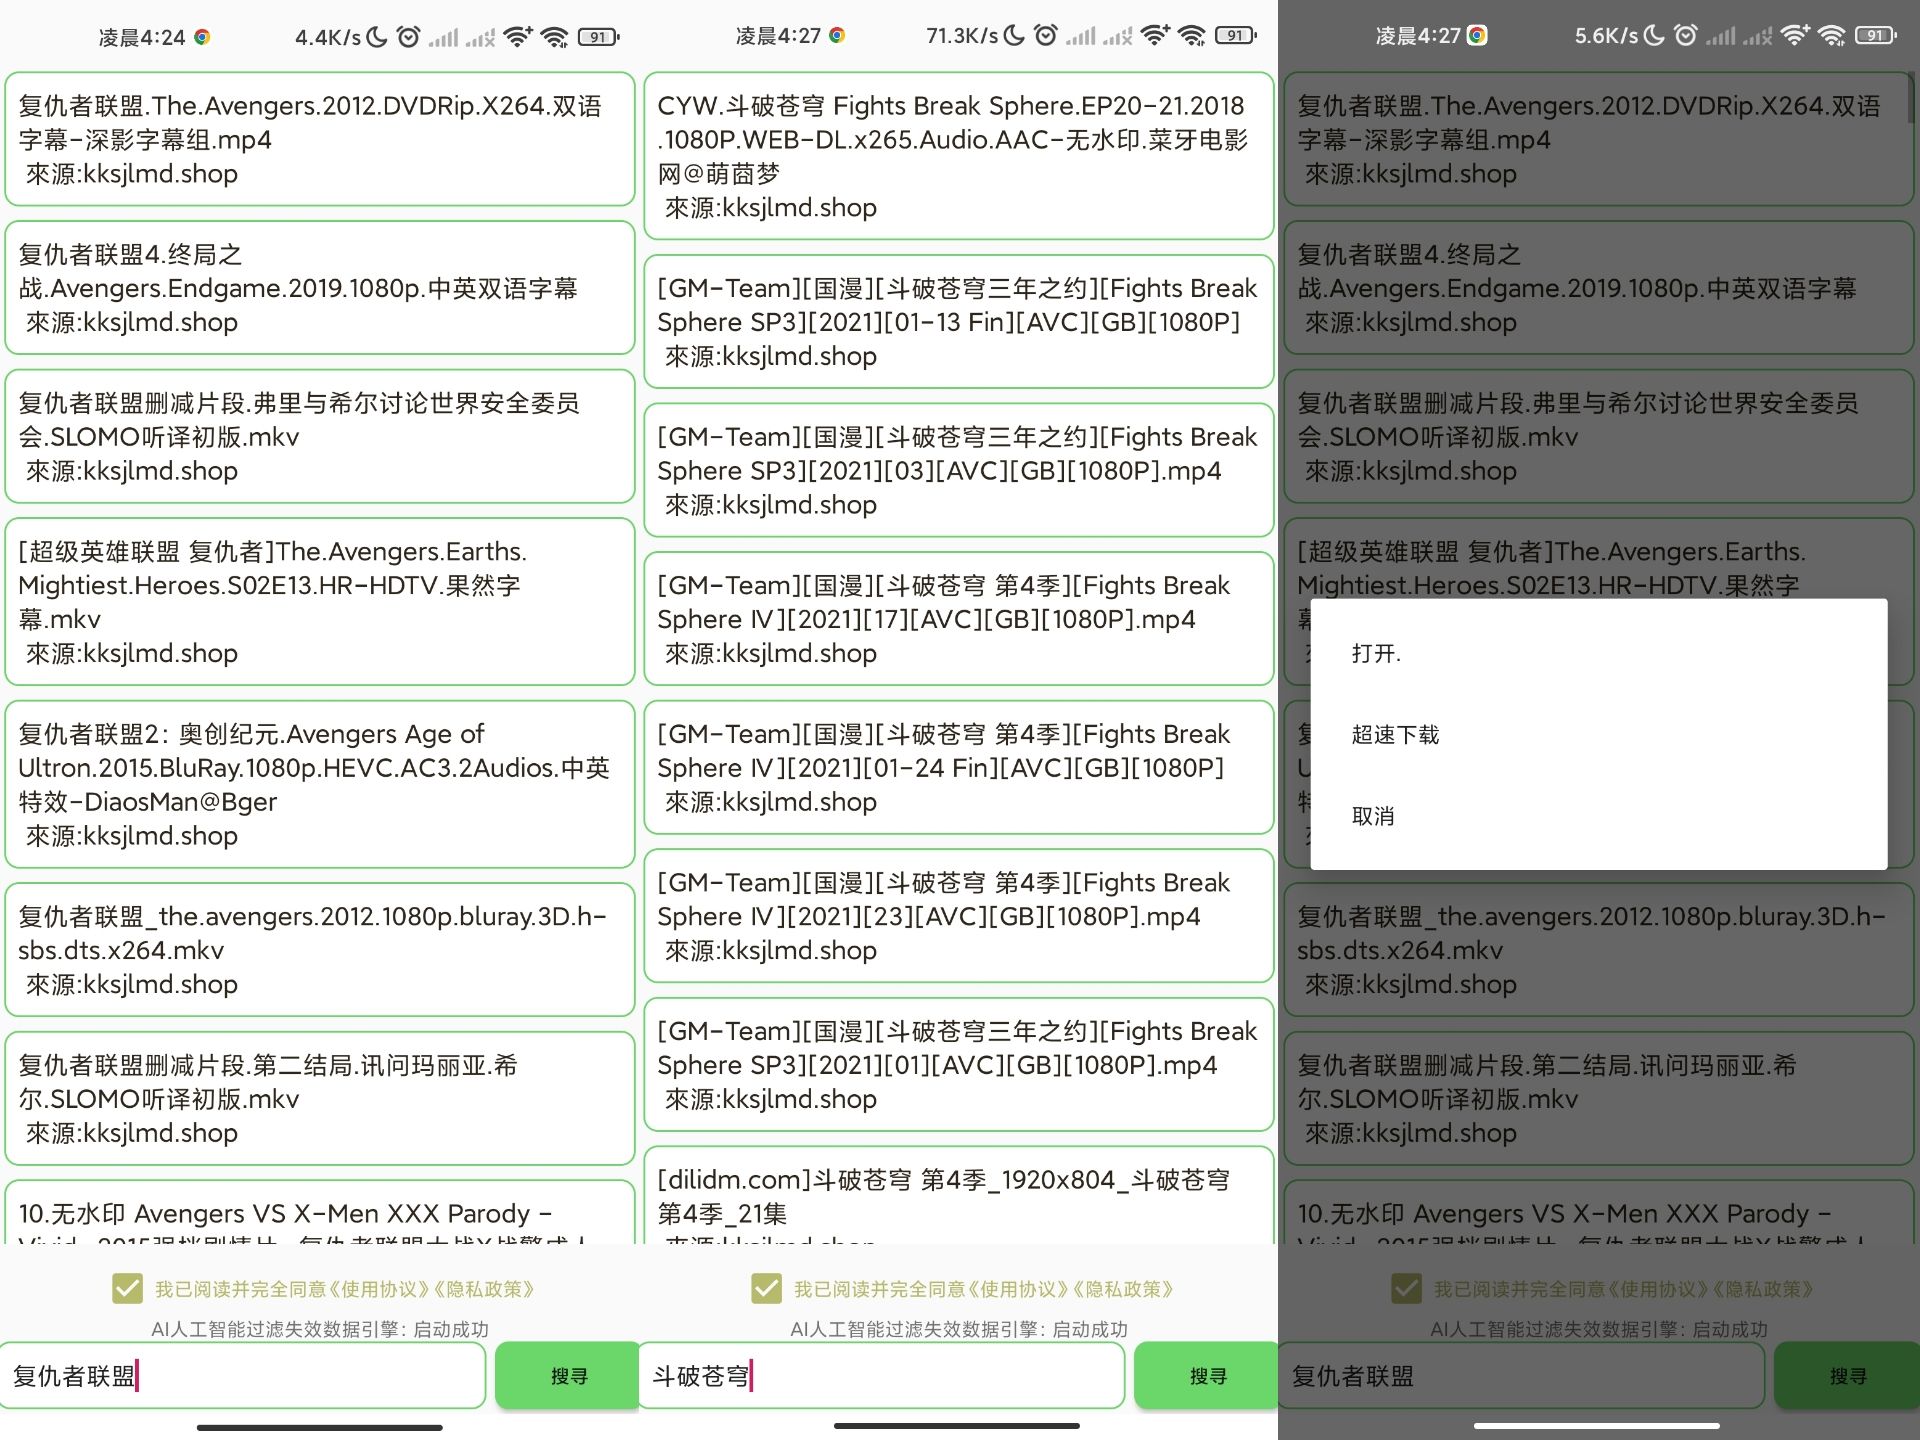Tap the alarm clock status bar icon
The width and height of the screenshot is (1920, 1440).
pyautogui.click(x=409, y=36)
